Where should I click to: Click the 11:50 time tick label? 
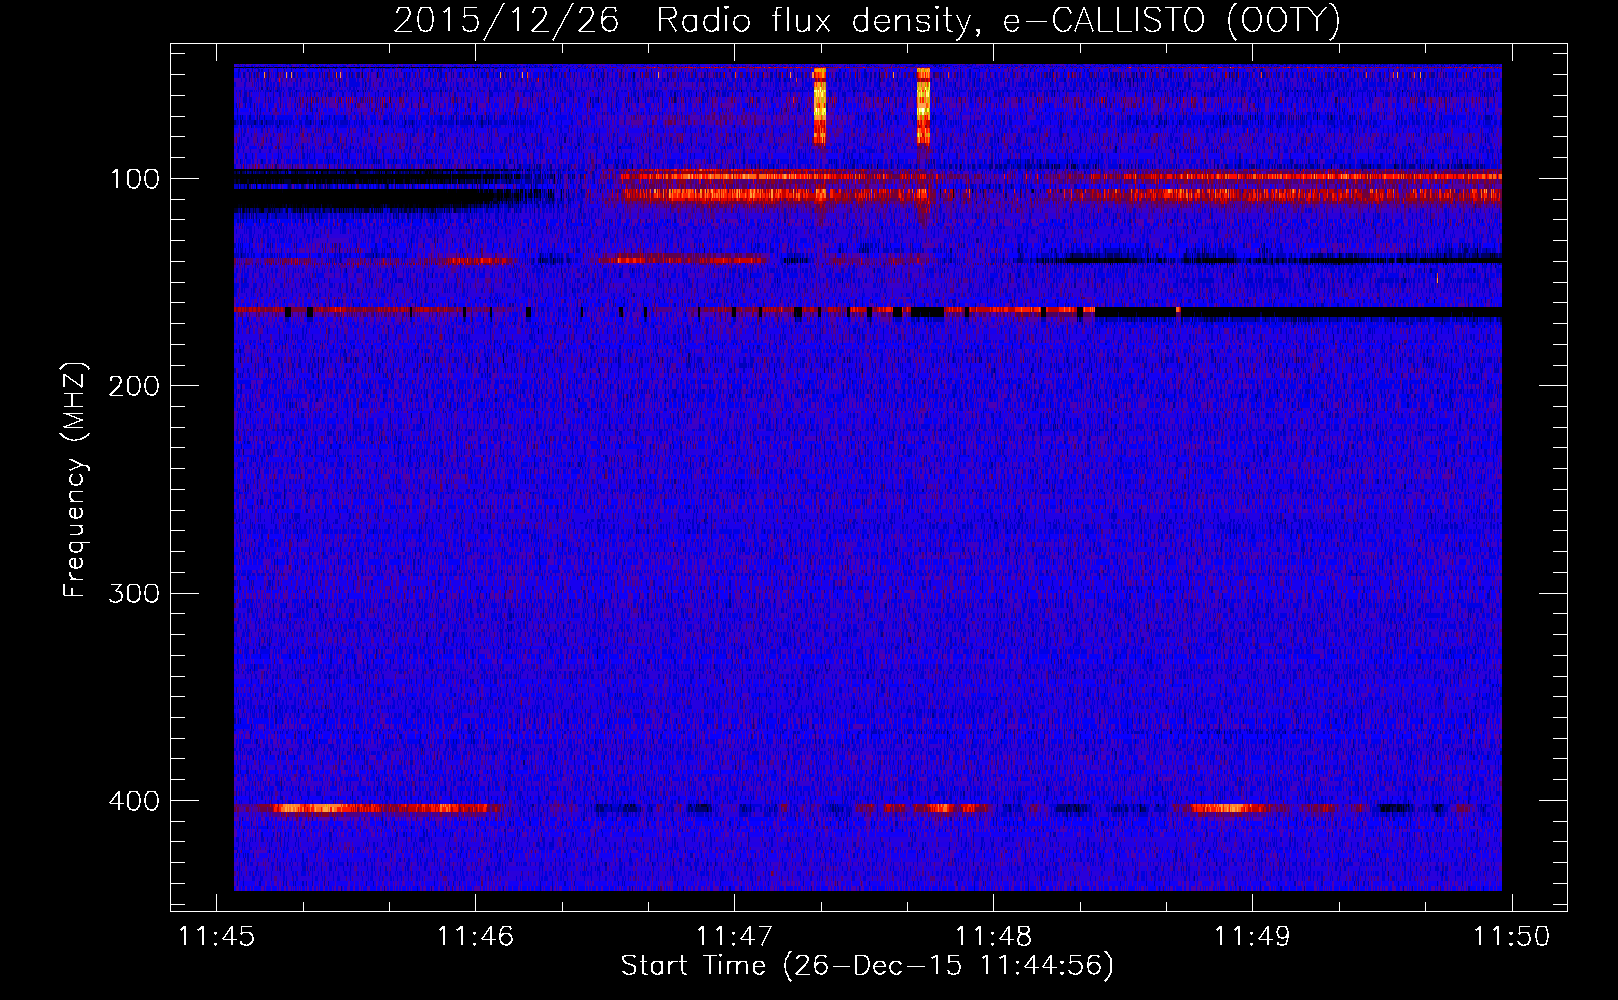click(1511, 936)
